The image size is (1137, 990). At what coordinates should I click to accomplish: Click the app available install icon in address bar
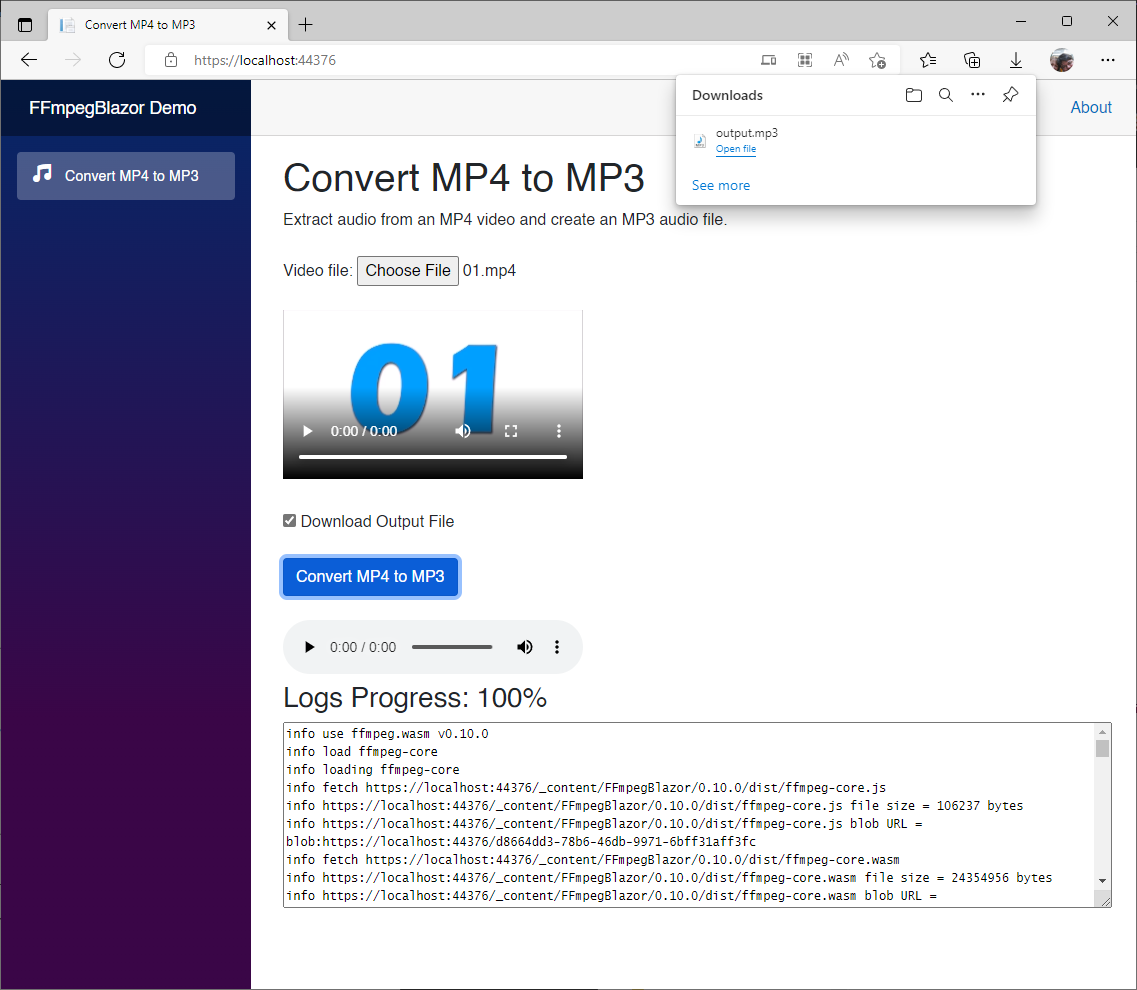coord(769,60)
